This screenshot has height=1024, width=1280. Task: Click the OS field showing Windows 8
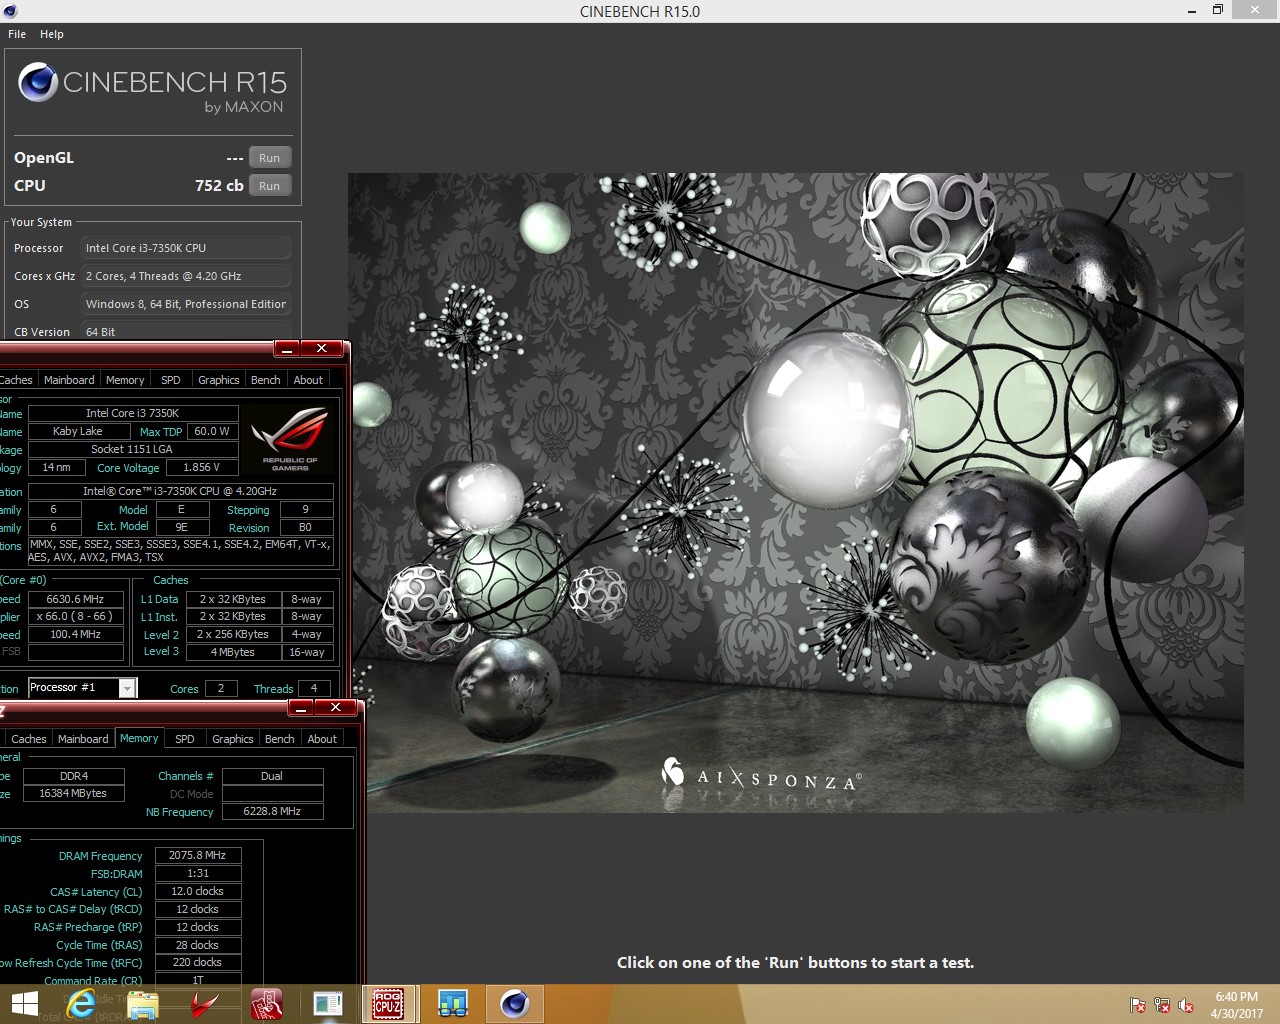point(186,304)
